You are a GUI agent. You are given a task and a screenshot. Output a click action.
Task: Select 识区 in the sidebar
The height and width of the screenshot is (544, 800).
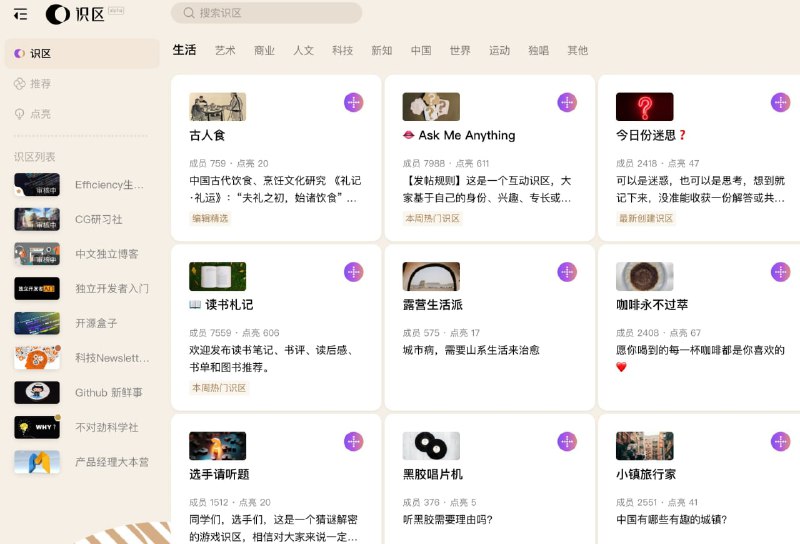(82, 54)
